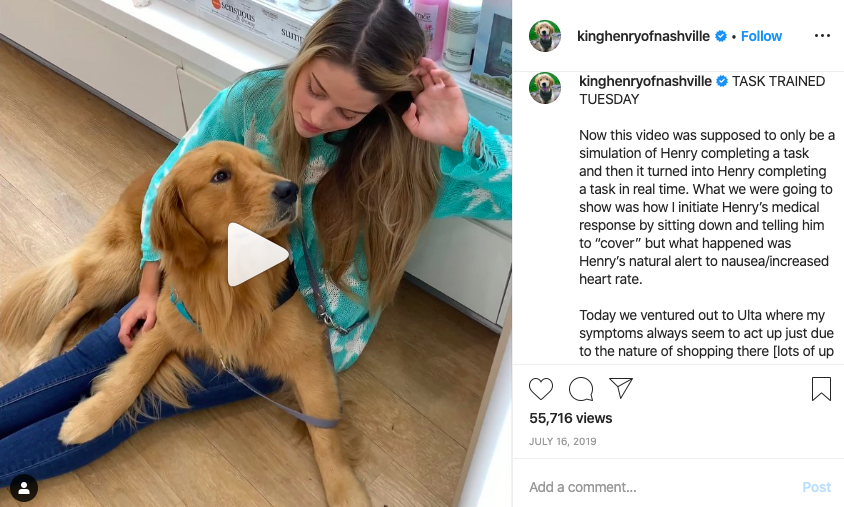Image resolution: width=844 pixels, height=507 pixels.
Task: Click the avatar beside the caption
Action: pyautogui.click(x=545, y=88)
